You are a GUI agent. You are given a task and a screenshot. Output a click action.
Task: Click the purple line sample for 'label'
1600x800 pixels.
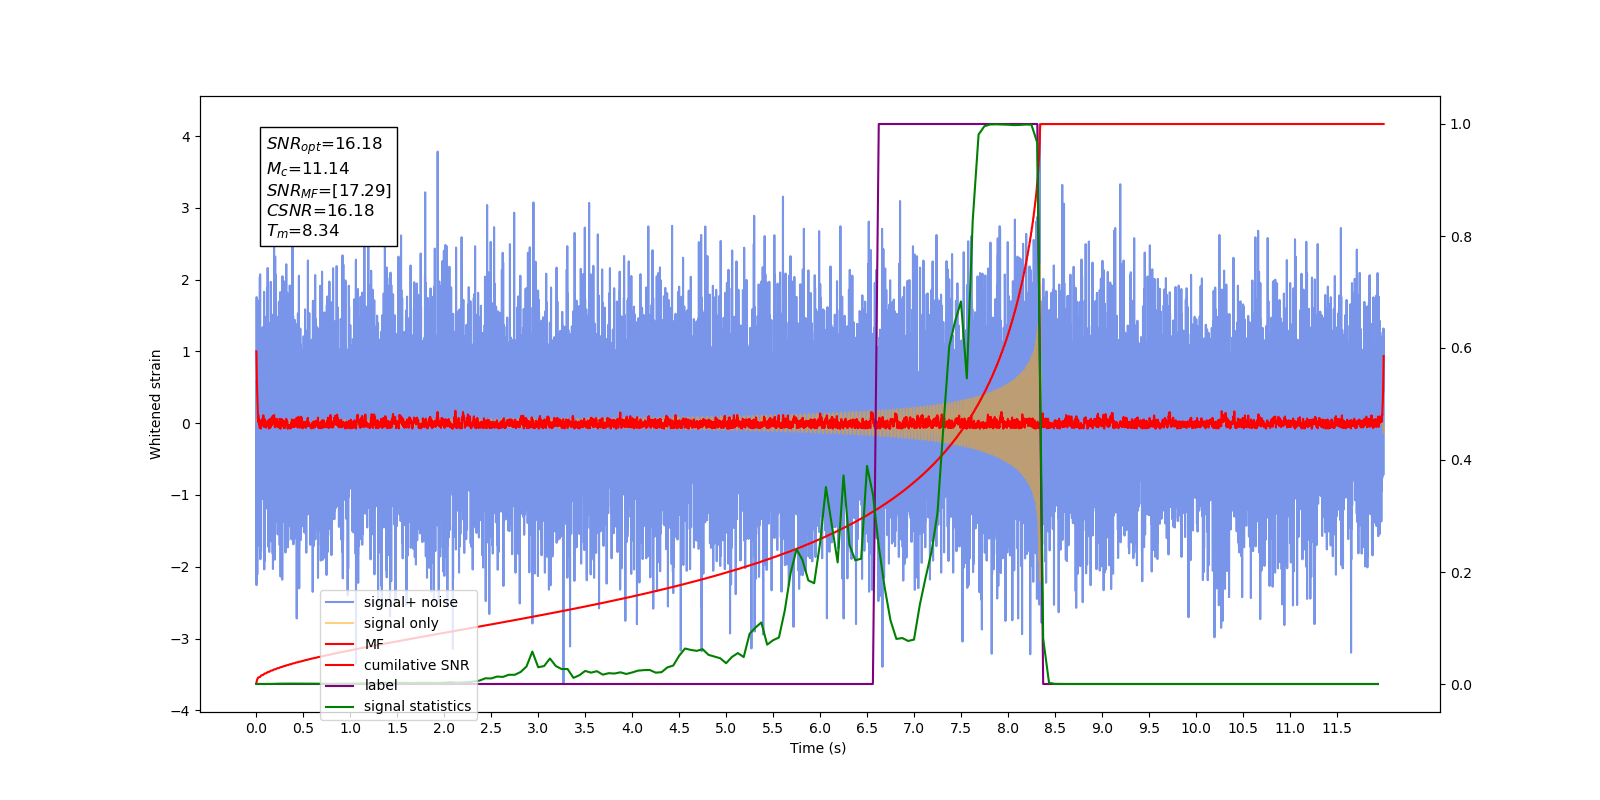(x=341, y=685)
